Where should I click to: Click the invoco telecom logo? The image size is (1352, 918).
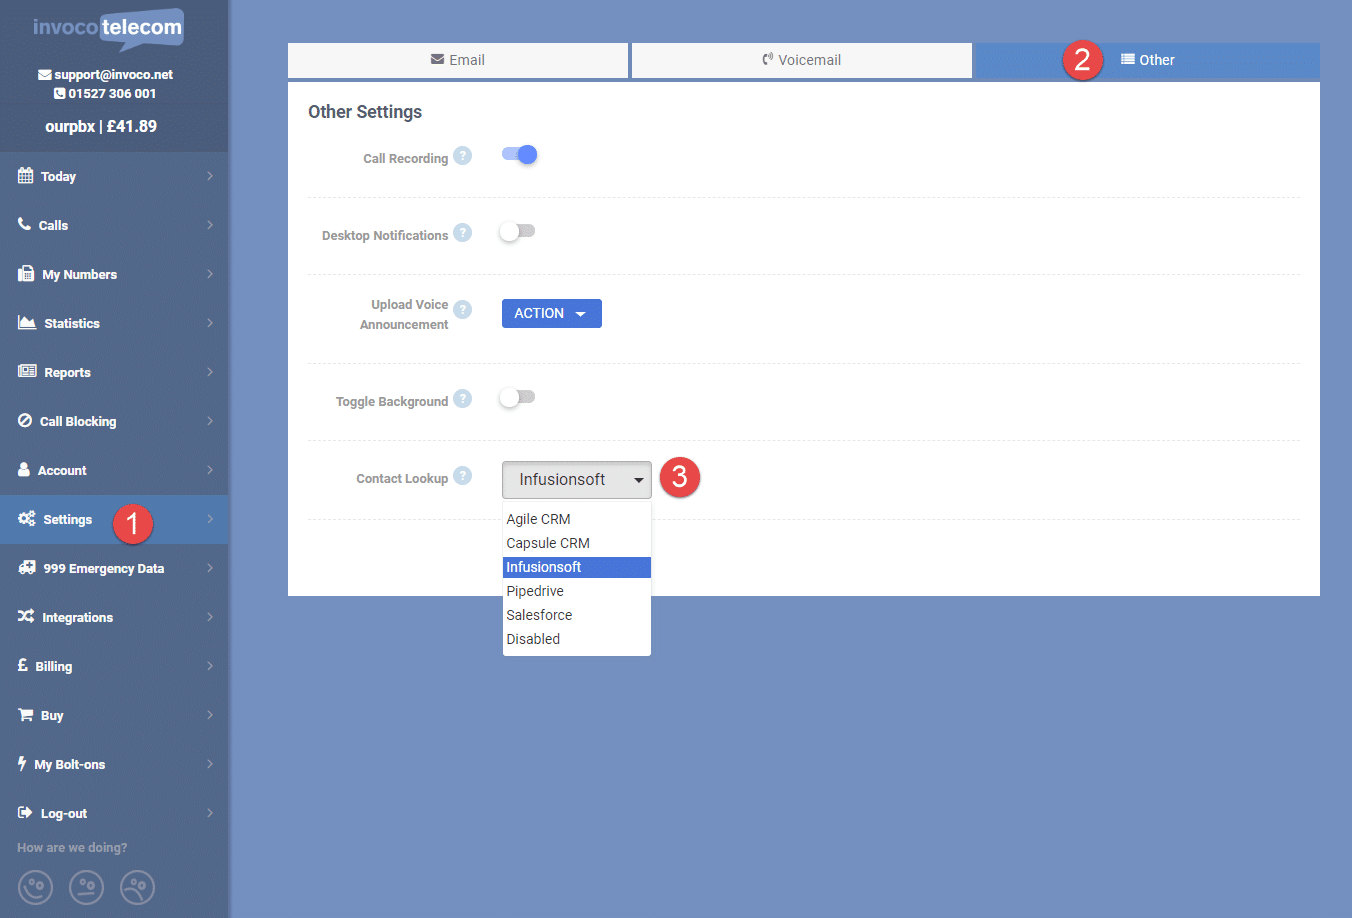(x=108, y=29)
